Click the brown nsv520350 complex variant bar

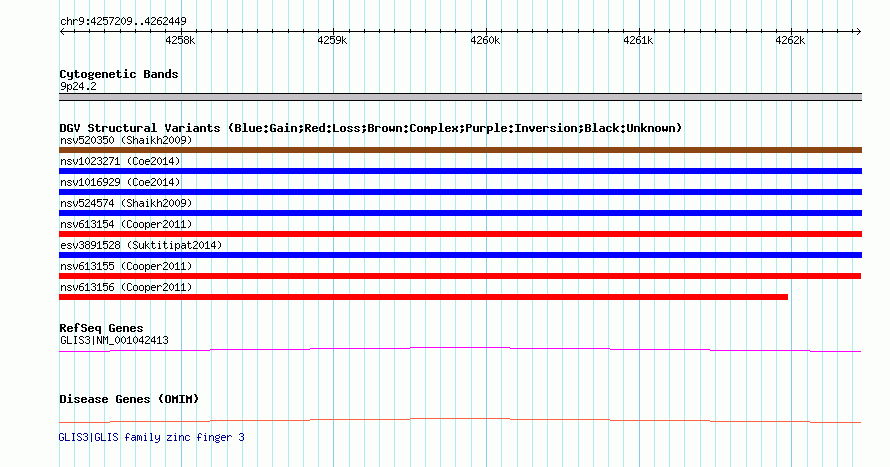coord(460,150)
